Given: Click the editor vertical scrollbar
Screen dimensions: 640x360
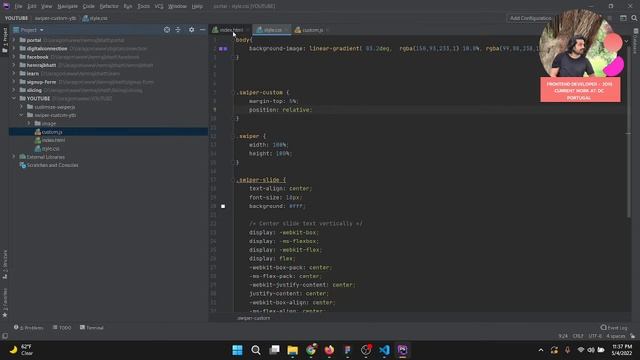Looking at the screenshot, I should [629, 131].
